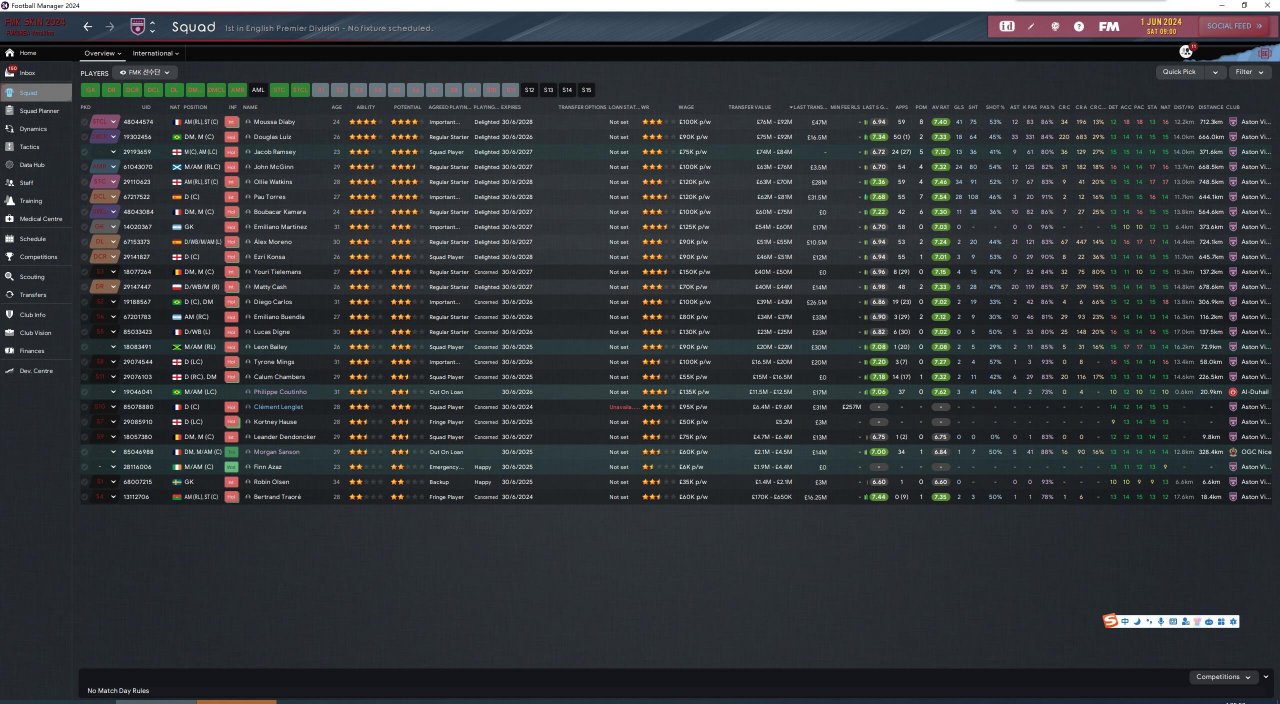Tick the selection circle for Moussa Diaby
Viewport: 1280px width, 704px height.
coord(85,122)
